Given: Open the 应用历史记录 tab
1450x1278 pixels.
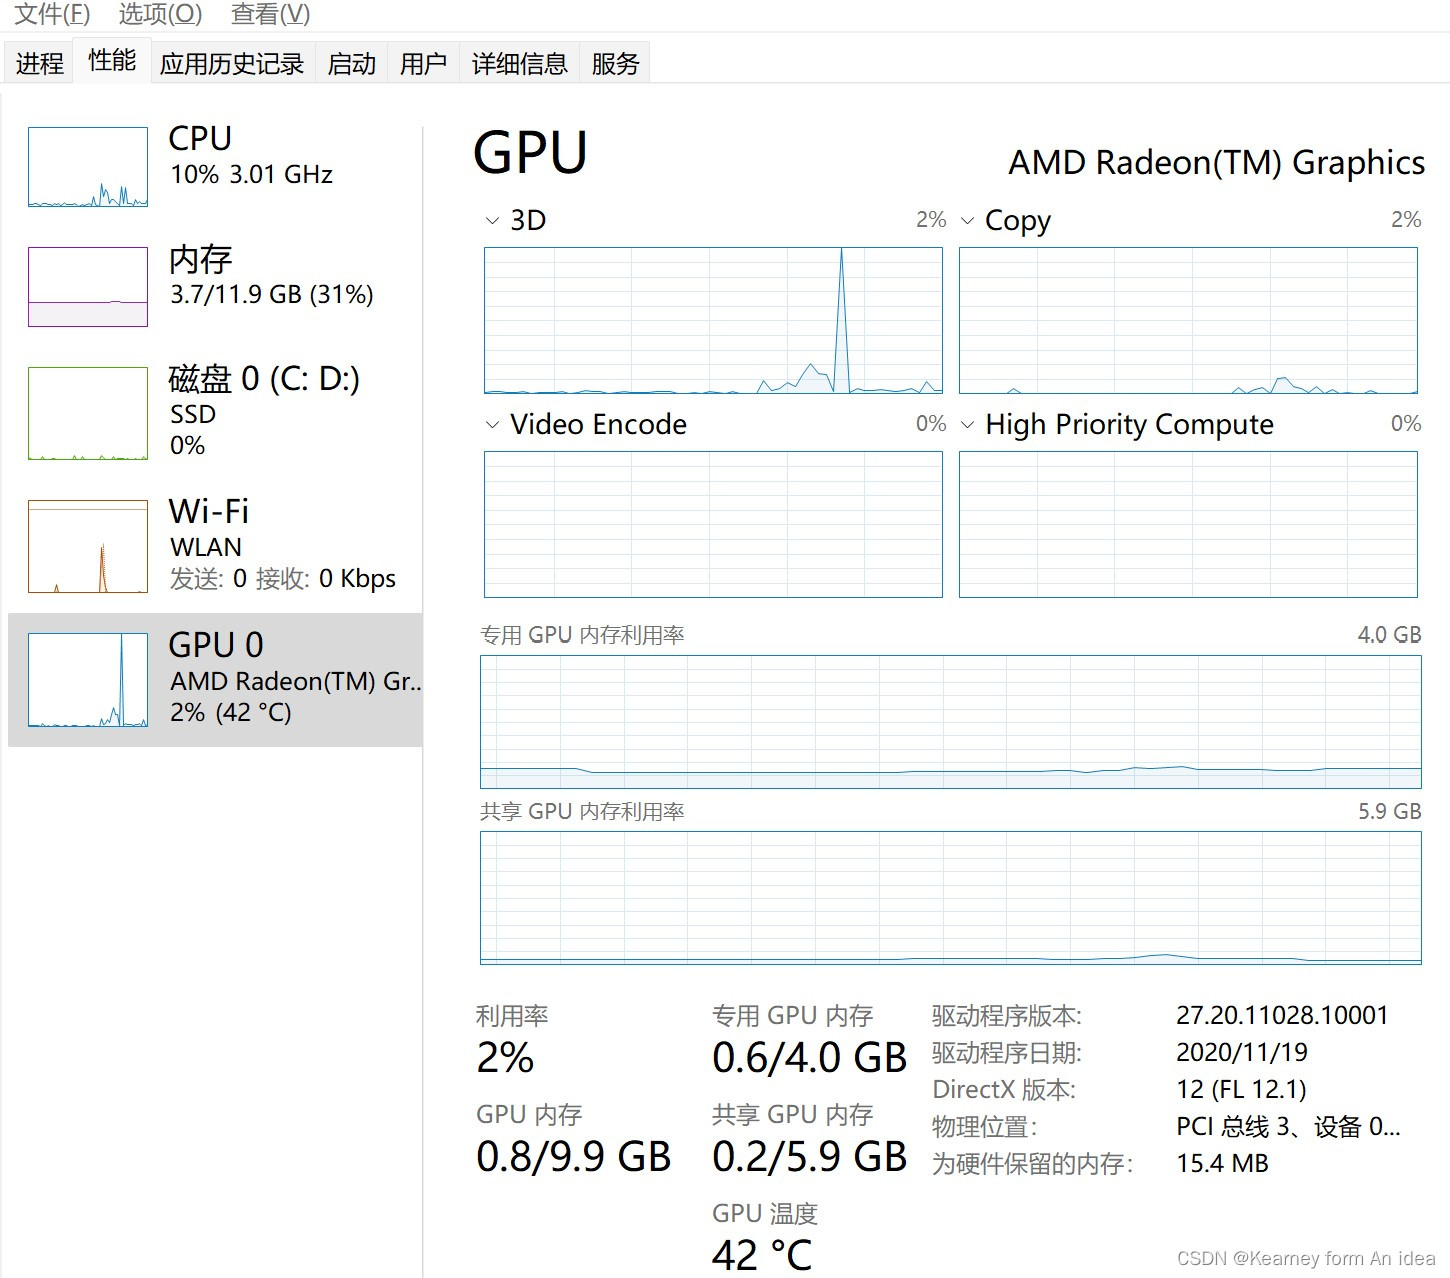Looking at the screenshot, I should 232,64.
